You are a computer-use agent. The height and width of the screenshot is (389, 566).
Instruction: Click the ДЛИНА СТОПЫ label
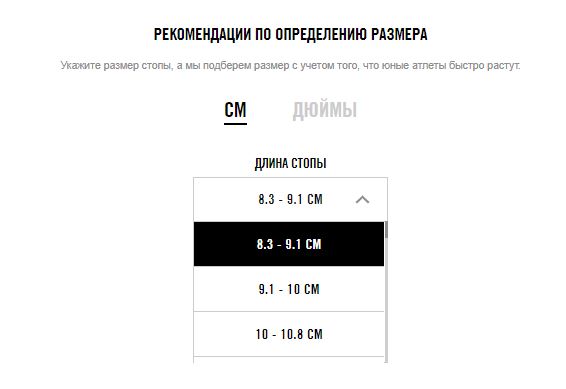point(291,163)
